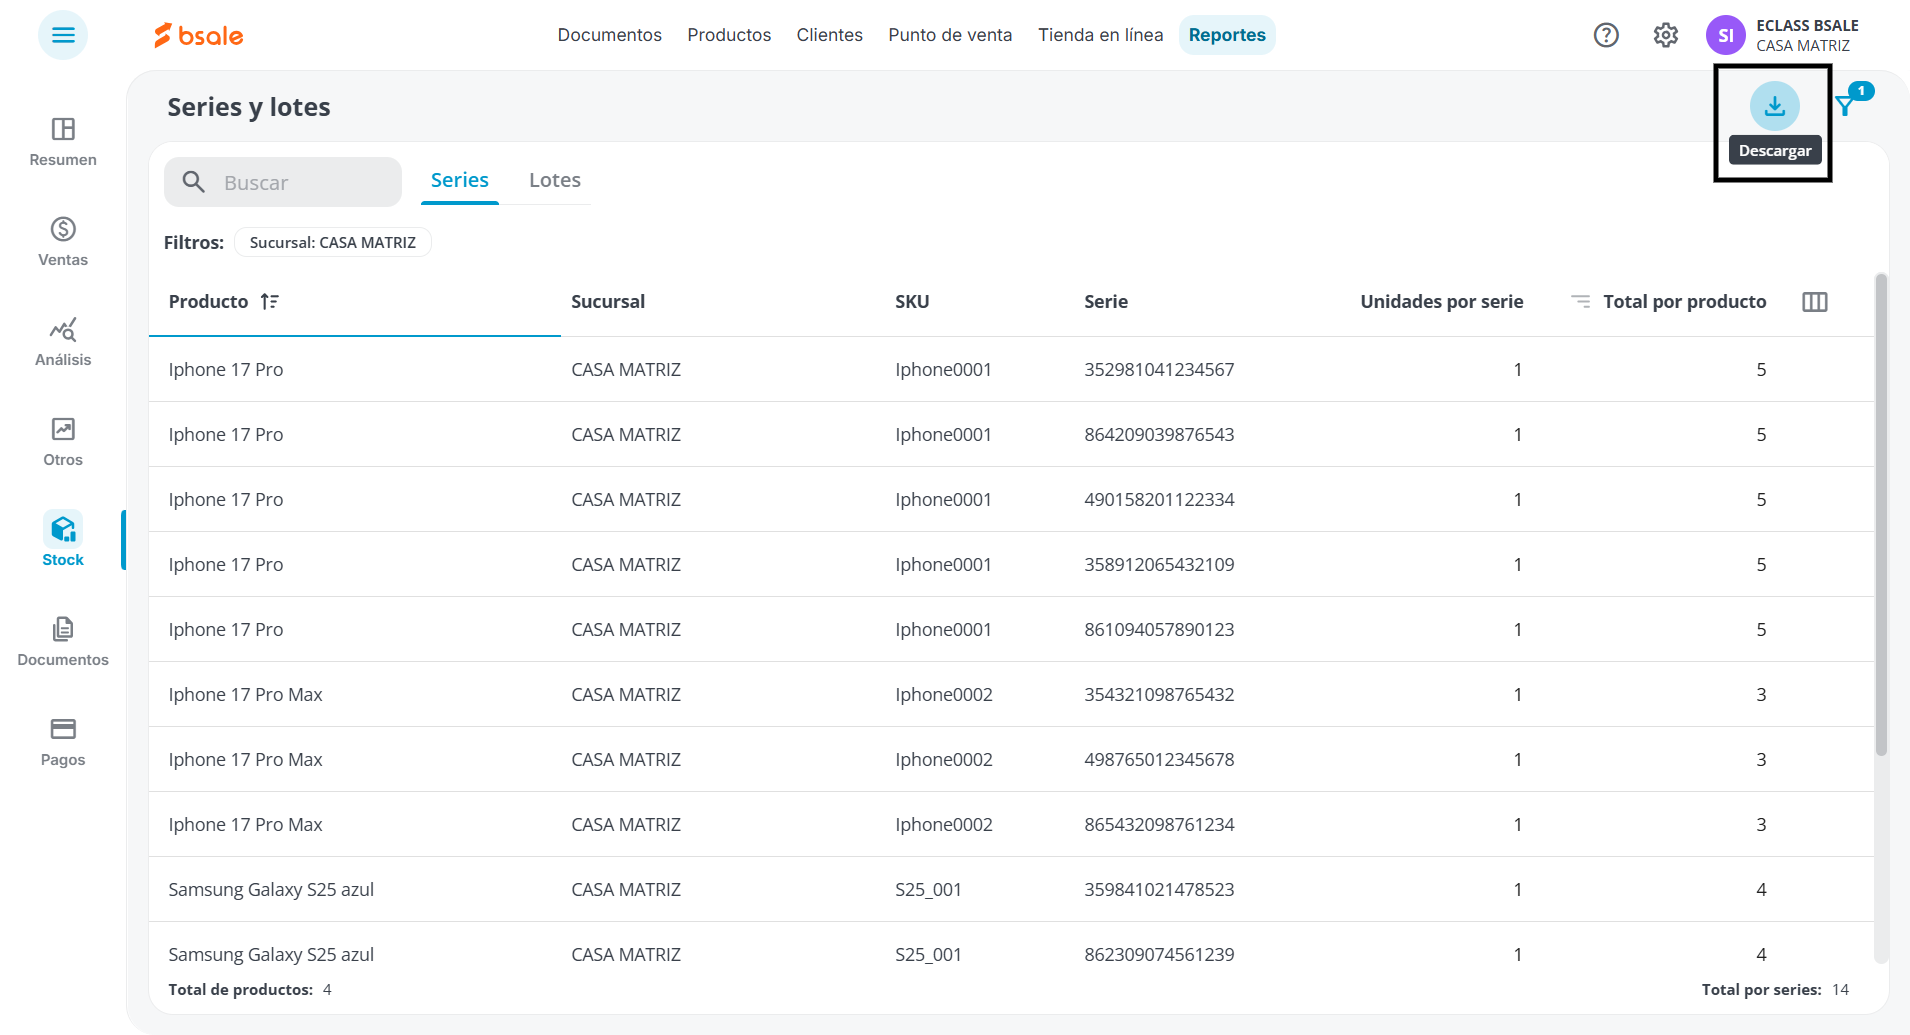Select the Stock sidebar section
The width and height of the screenshot is (1910, 1035).
(x=63, y=541)
